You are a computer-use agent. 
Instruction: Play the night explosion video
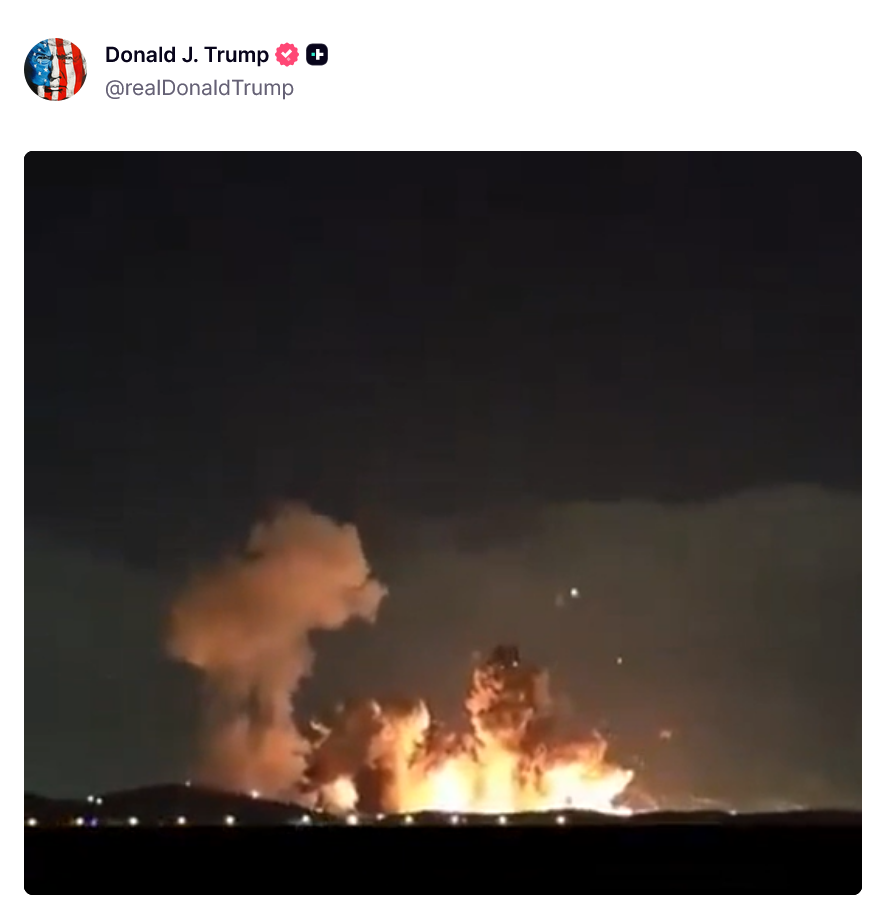(443, 523)
